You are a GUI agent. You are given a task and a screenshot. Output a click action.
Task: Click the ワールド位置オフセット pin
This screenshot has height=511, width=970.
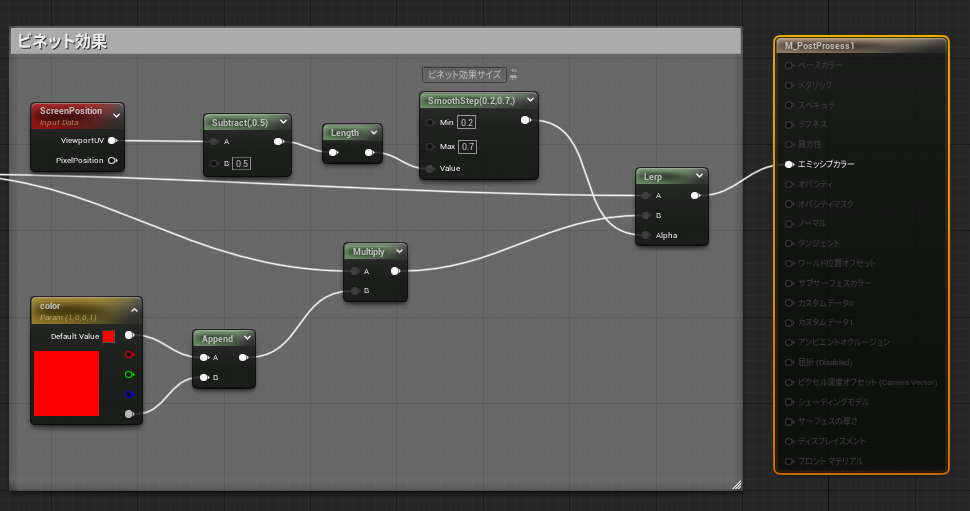pyautogui.click(x=789, y=263)
